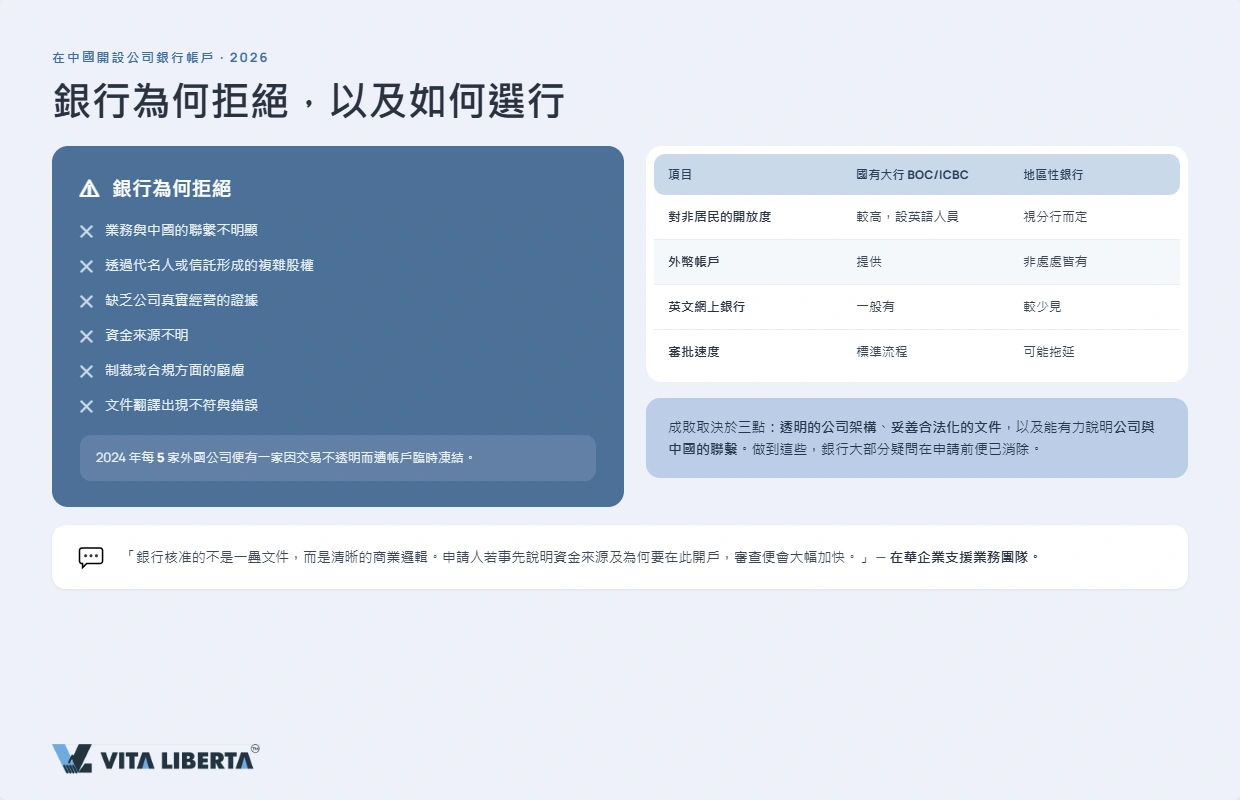This screenshot has width=1240, height=800.
Task: Click the text 制裁或合規方面的顧慮
Action: pyautogui.click(x=175, y=370)
